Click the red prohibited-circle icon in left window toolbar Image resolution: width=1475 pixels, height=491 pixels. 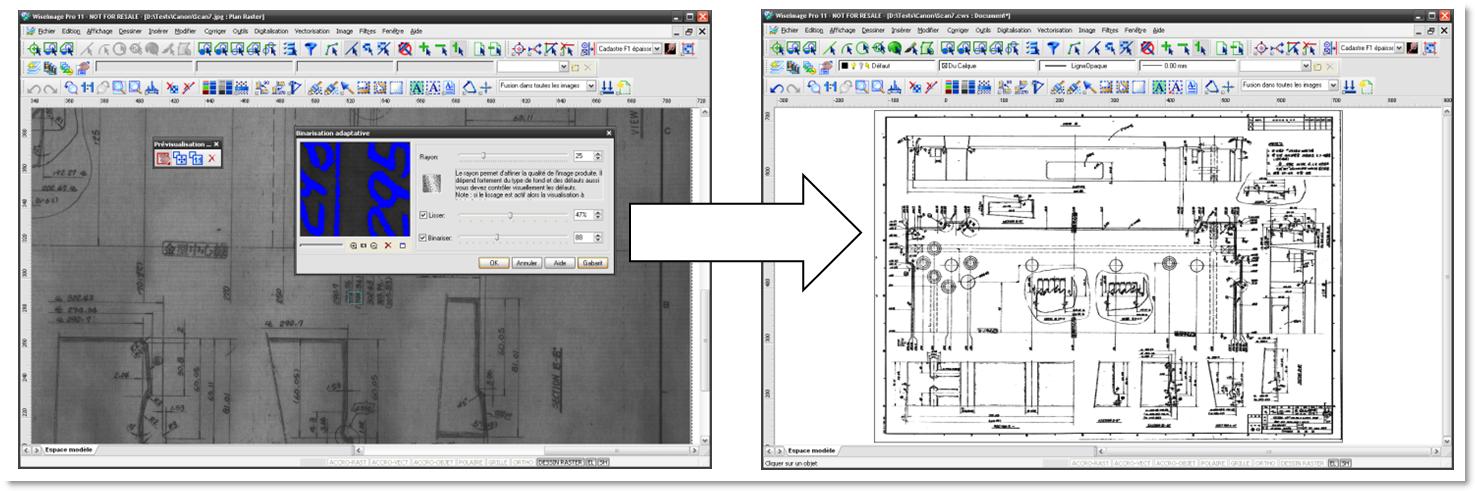[x=405, y=49]
